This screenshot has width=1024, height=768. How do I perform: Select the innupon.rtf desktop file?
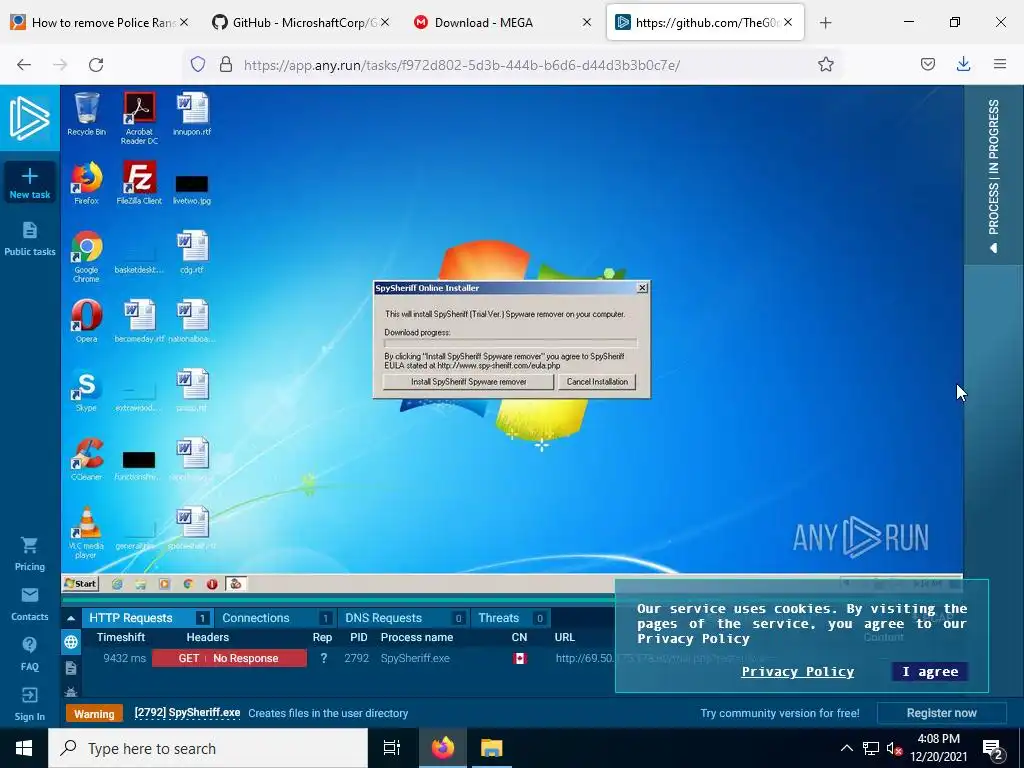[x=192, y=114]
